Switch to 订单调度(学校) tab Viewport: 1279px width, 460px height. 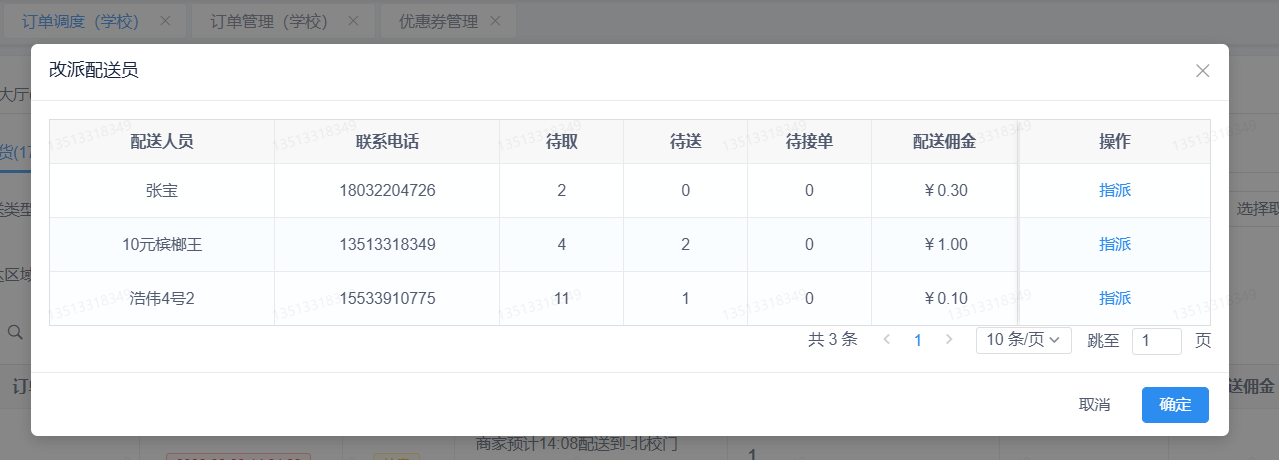click(80, 21)
